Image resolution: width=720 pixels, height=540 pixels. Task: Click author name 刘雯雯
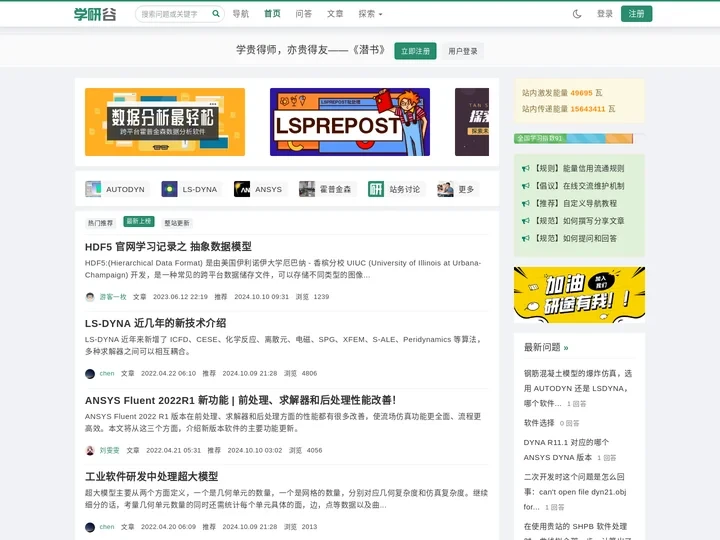click(109, 450)
